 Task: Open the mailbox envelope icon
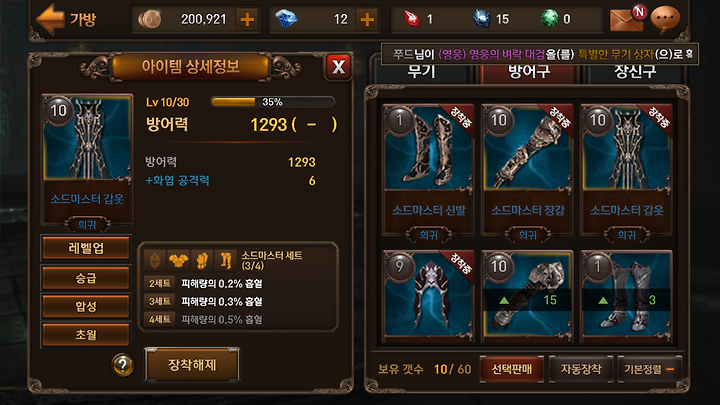click(626, 20)
